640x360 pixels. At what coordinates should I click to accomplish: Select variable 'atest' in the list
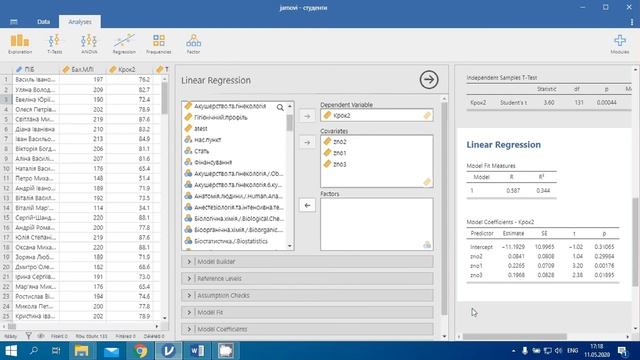pos(201,129)
